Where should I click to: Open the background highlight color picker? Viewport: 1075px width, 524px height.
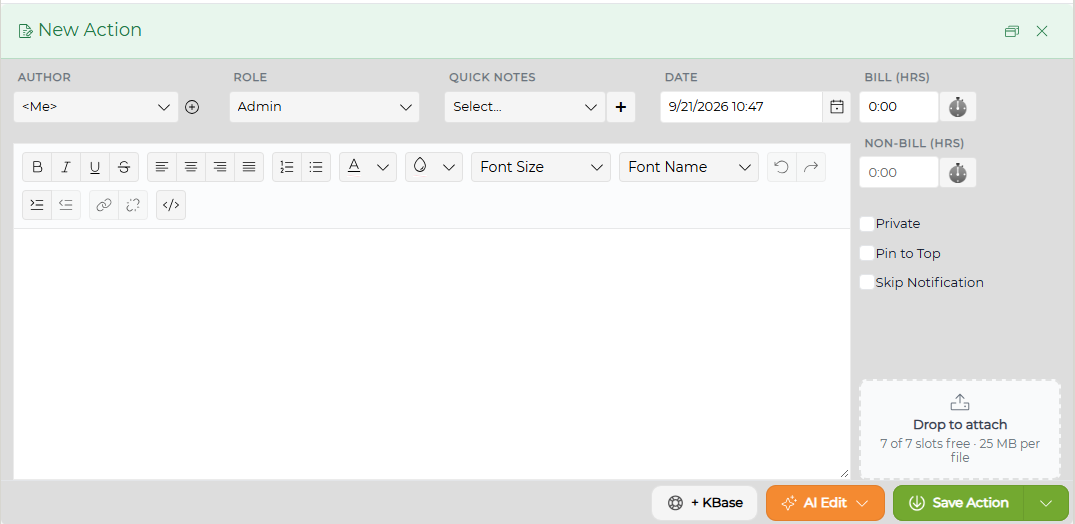[434, 167]
